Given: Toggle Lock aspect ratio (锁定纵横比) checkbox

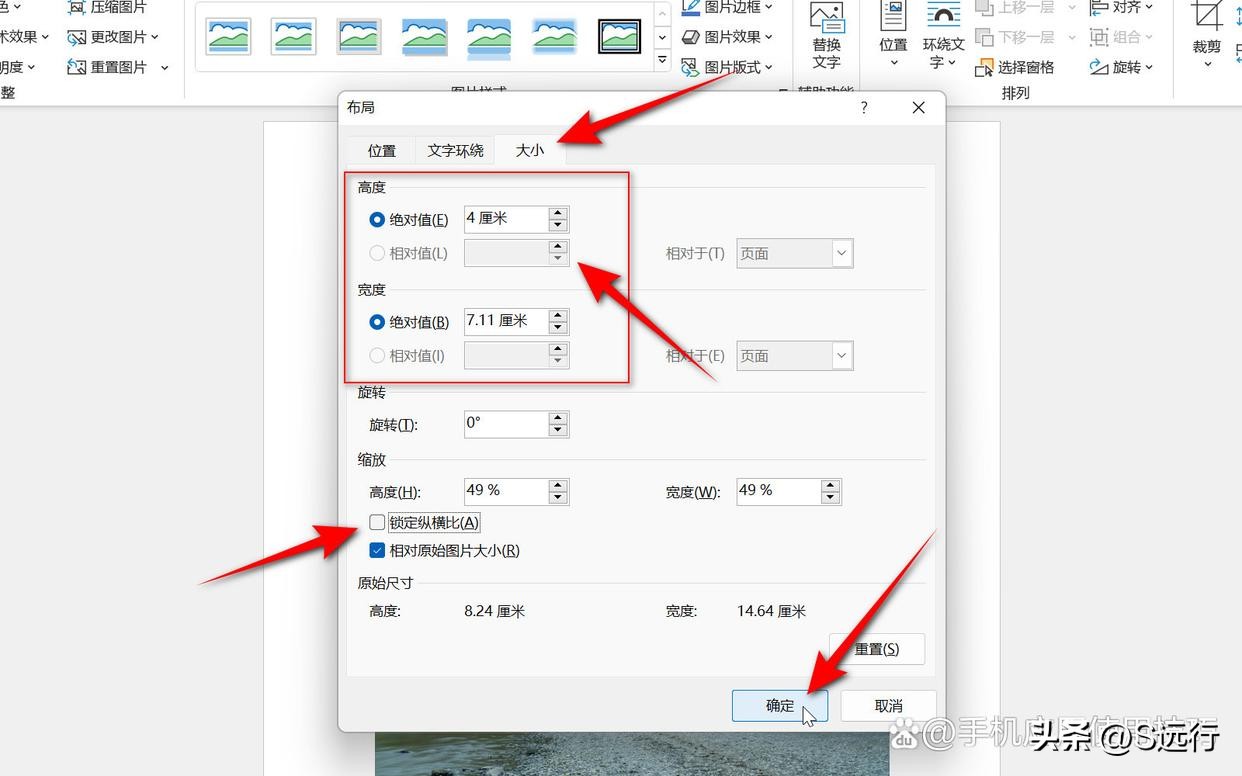Looking at the screenshot, I should tap(377, 522).
